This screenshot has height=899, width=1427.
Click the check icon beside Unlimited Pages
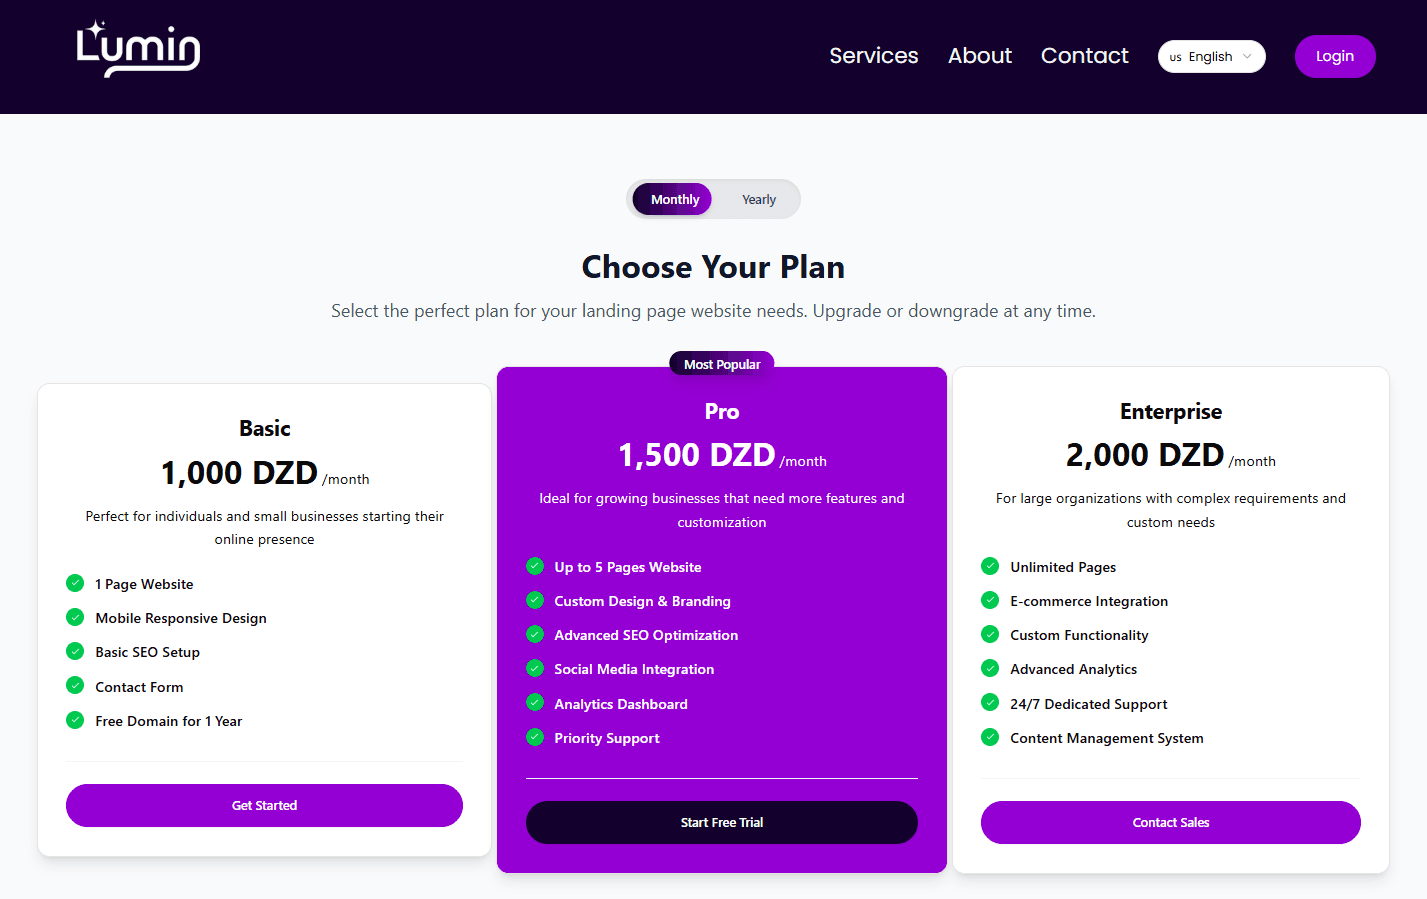(x=990, y=566)
